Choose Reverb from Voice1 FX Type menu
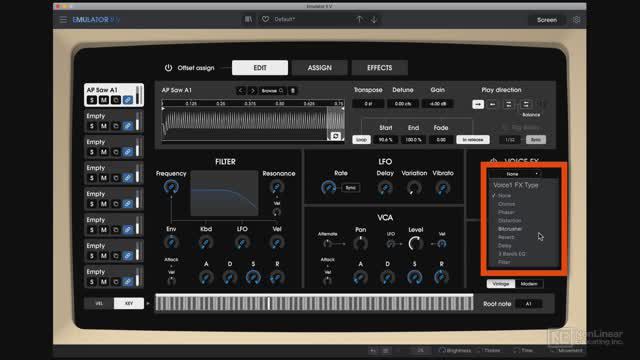640x360 pixels. [506, 237]
